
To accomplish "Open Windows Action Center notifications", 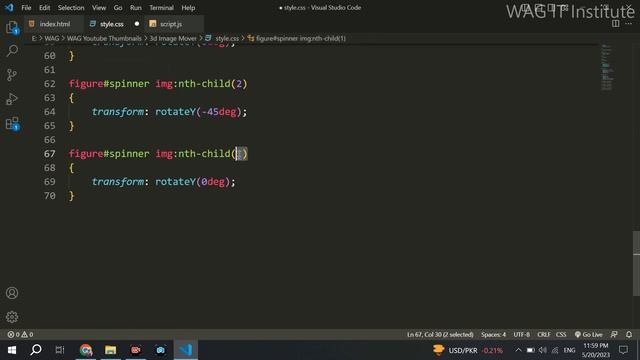I will click(x=623, y=350).
